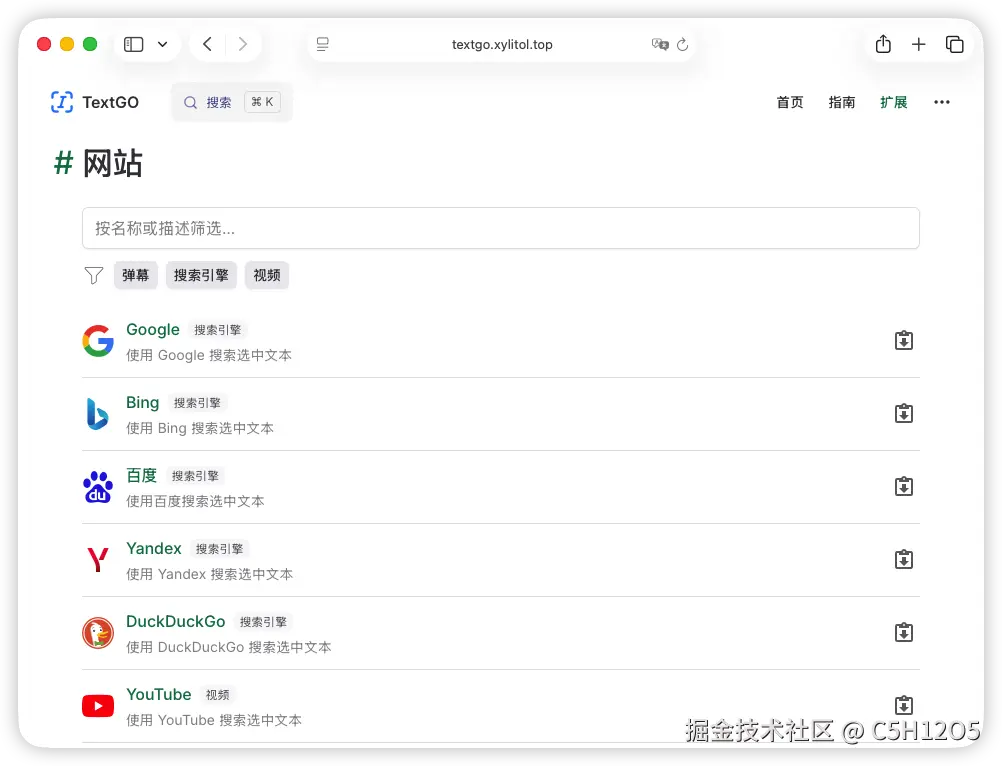Select 首页 in the navigation bar

789,102
